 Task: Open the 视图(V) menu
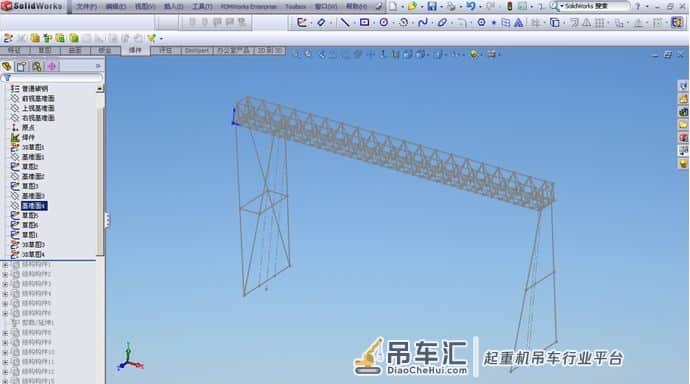pos(145,7)
